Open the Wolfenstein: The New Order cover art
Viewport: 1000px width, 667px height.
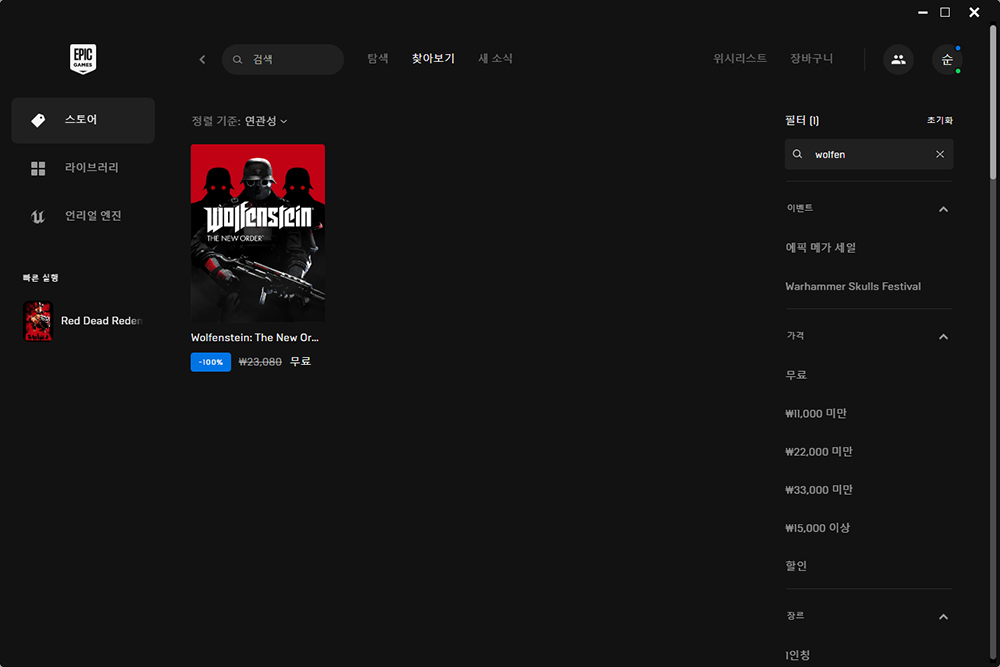(258, 233)
